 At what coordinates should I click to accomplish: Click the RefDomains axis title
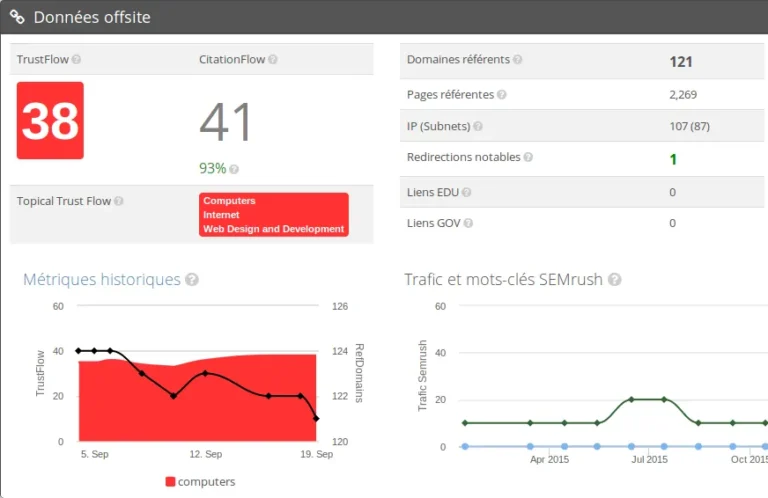[x=359, y=373]
